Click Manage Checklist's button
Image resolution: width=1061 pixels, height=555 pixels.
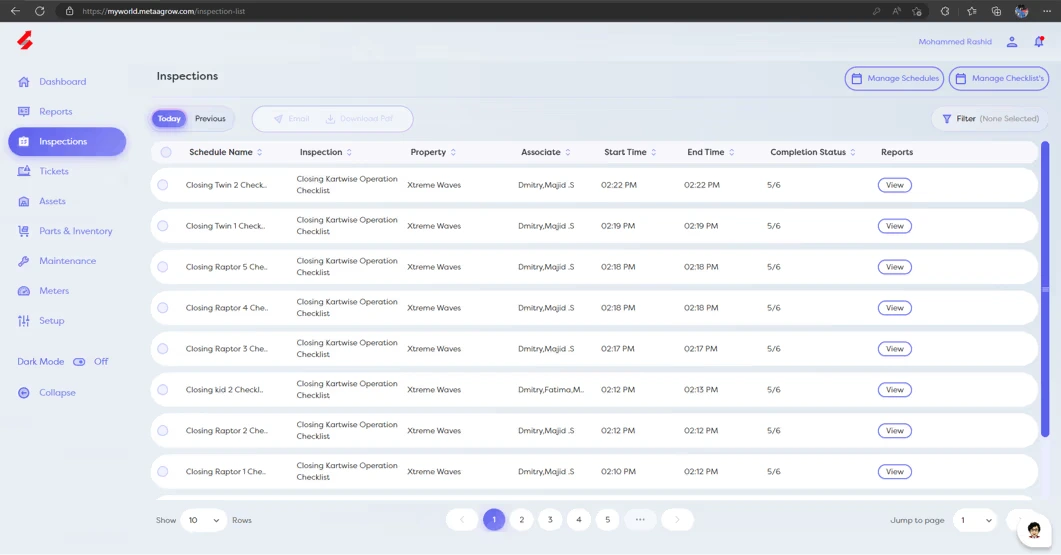pos(999,79)
